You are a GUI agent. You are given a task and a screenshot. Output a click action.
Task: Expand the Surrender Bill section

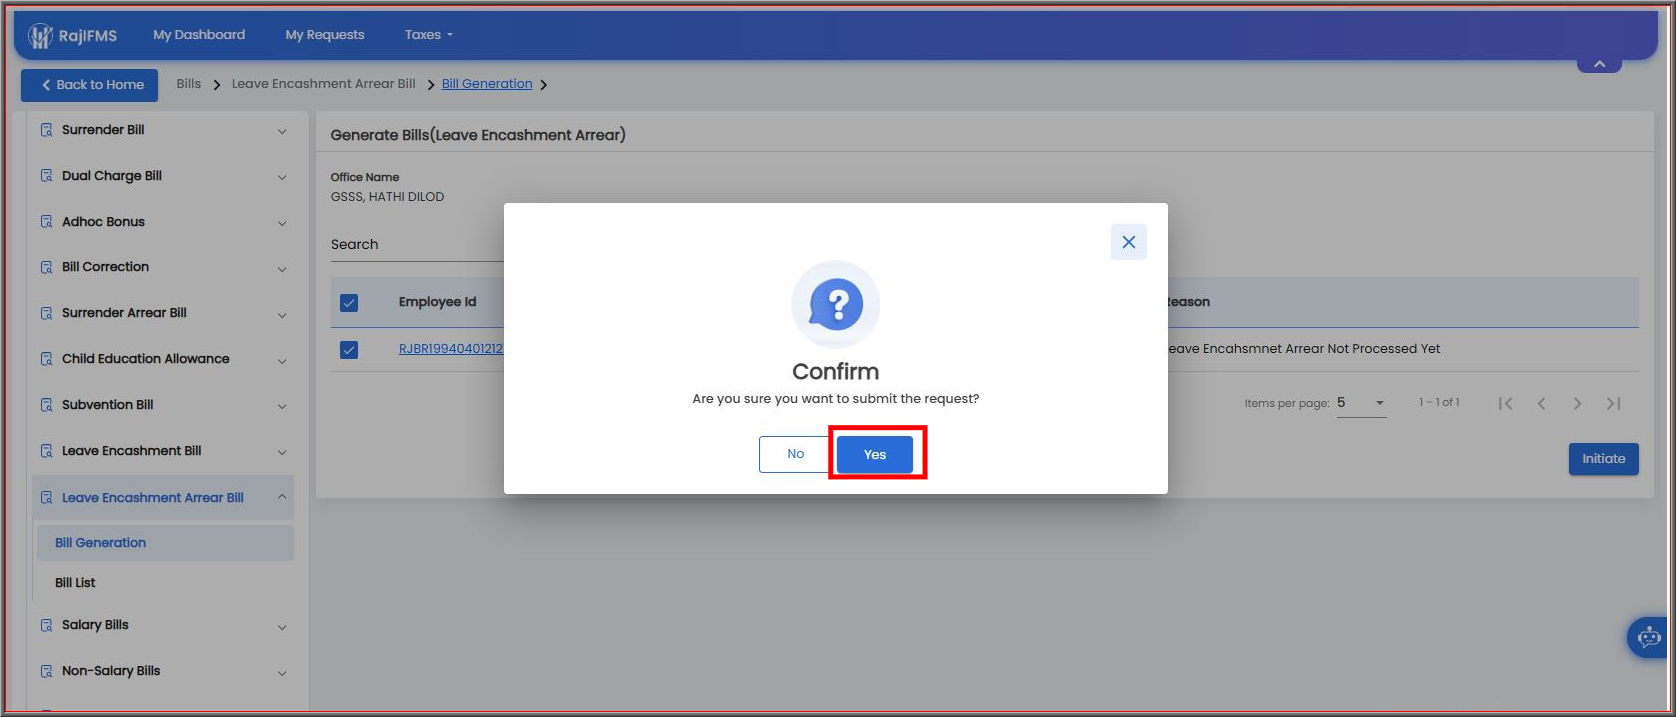click(x=282, y=131)
